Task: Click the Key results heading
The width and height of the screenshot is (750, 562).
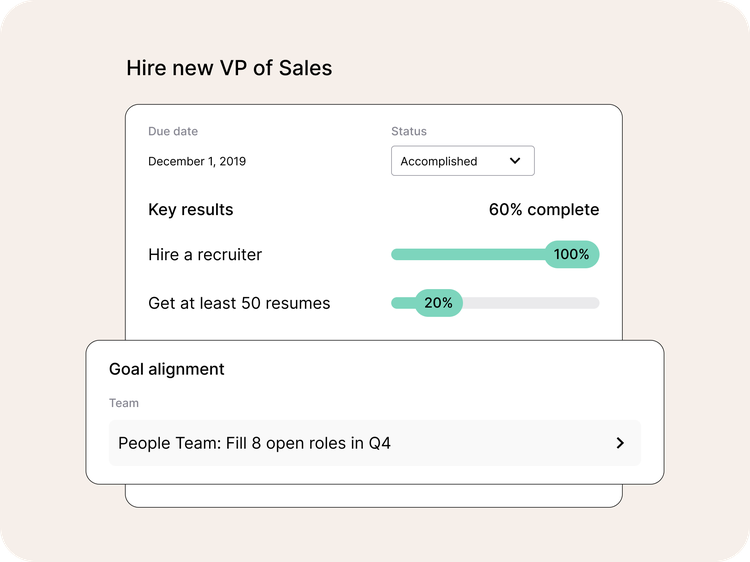Action: click(x=191, y=209)
